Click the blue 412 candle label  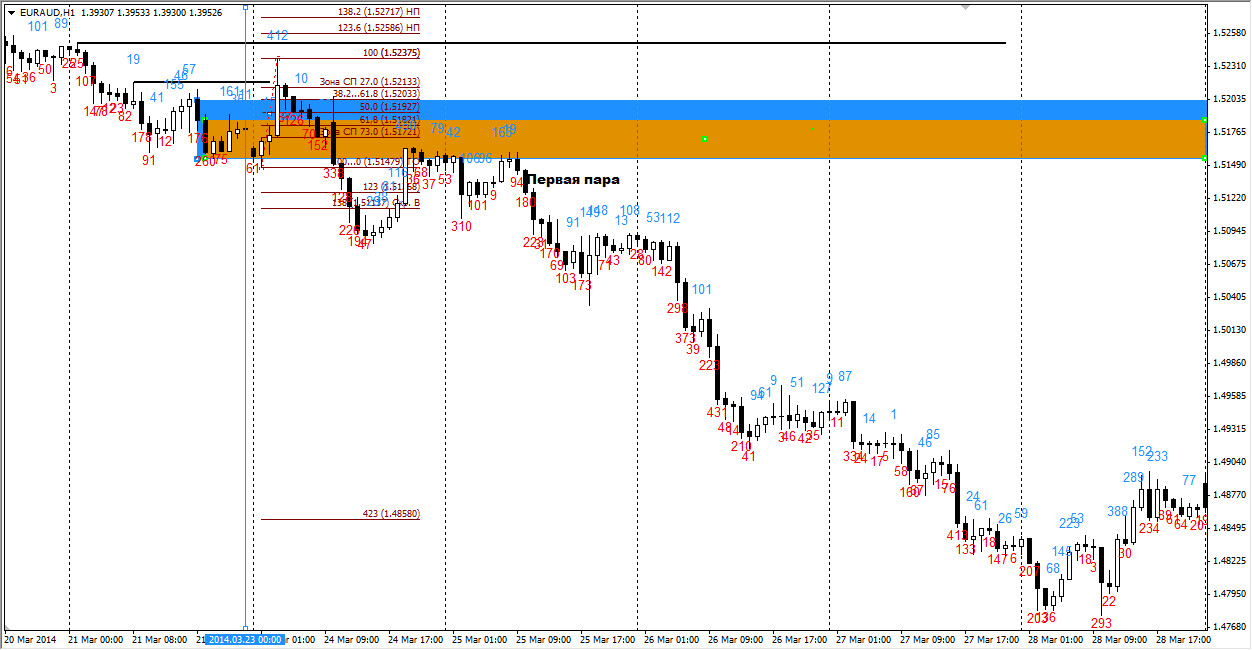[x=277, y=35]
